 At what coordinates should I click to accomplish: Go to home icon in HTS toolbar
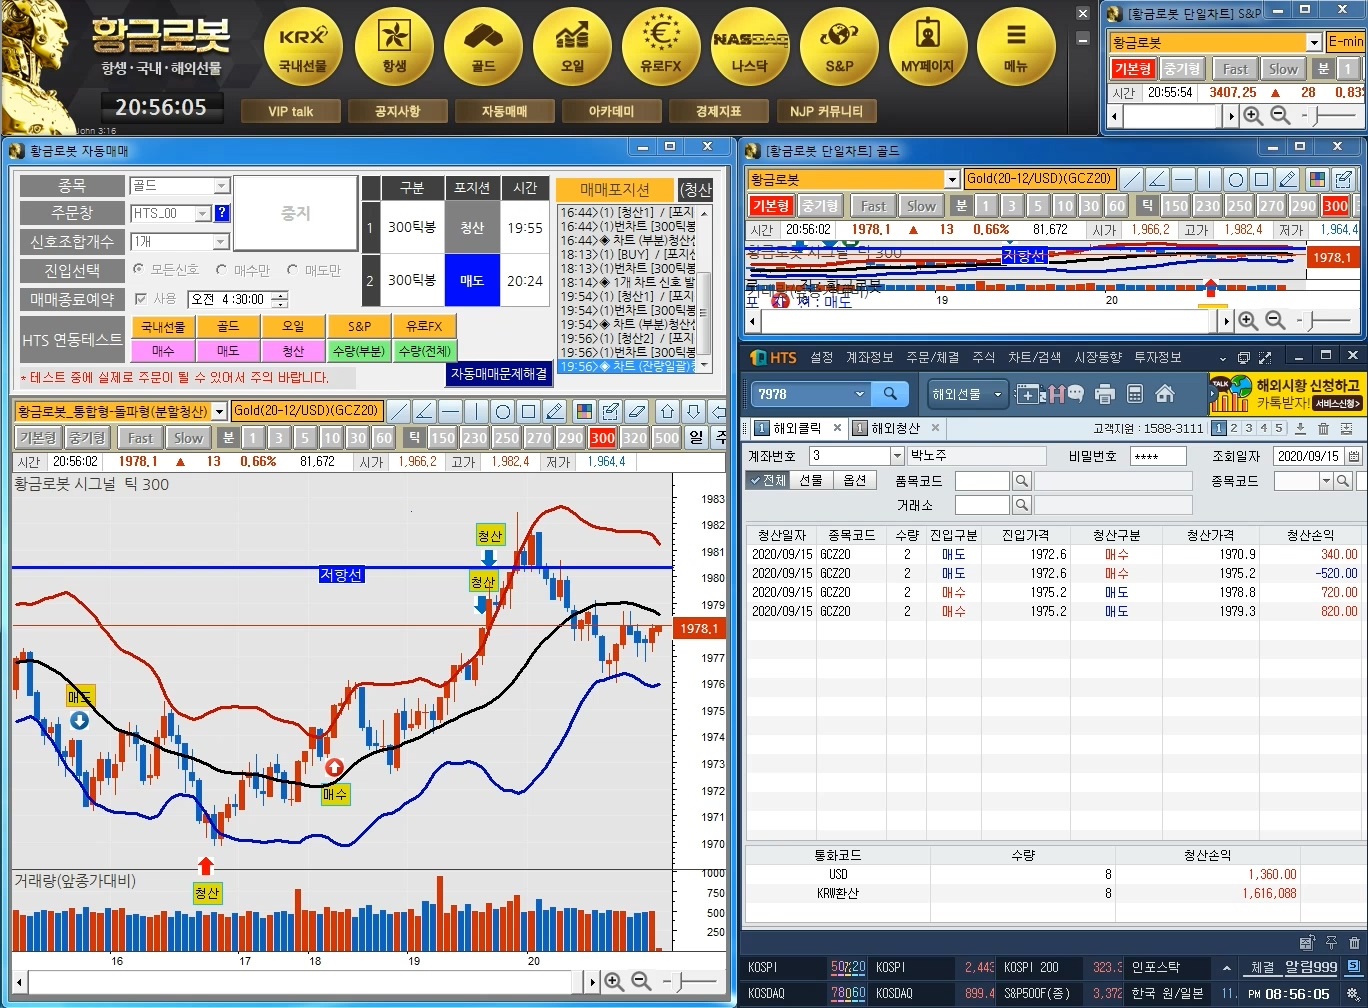click(x=1164, y=394)
